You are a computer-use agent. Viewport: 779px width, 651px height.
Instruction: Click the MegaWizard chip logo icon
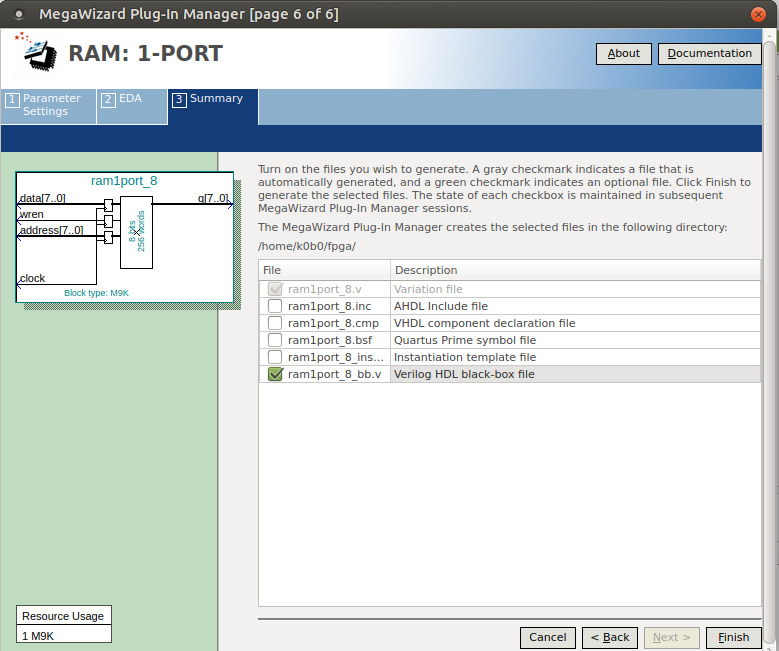(x=37, y=52)
